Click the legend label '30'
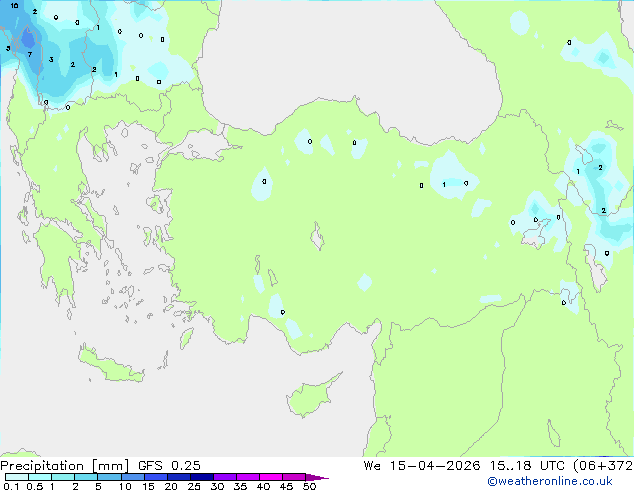The width and height of the screenshot is (634, 490). click(217, 486)
